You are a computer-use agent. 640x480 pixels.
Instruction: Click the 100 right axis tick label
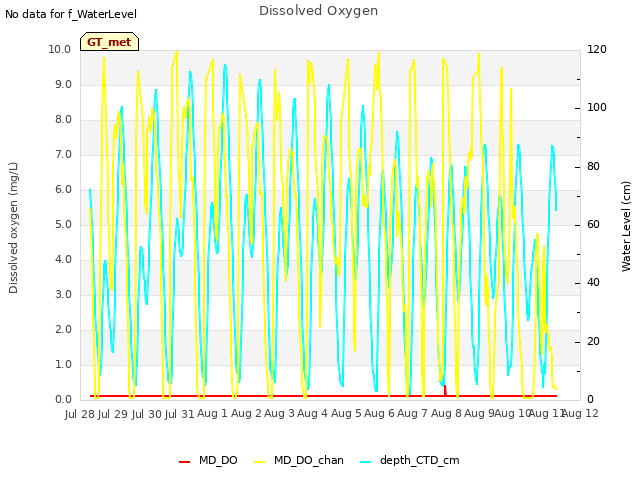tap(597, 108)
